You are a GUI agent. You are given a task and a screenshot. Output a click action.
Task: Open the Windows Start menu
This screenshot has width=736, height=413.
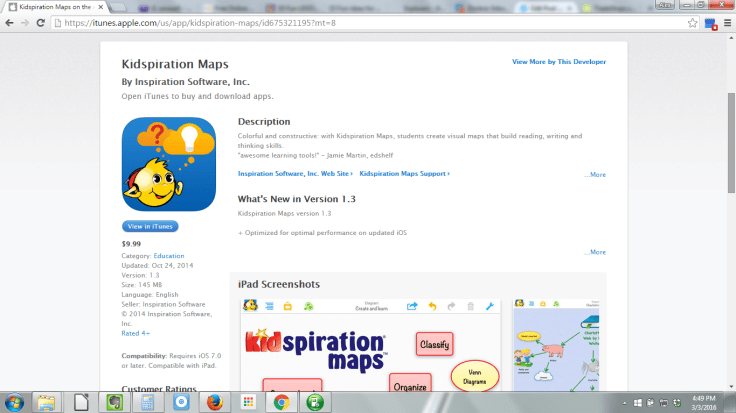(15, 403)
